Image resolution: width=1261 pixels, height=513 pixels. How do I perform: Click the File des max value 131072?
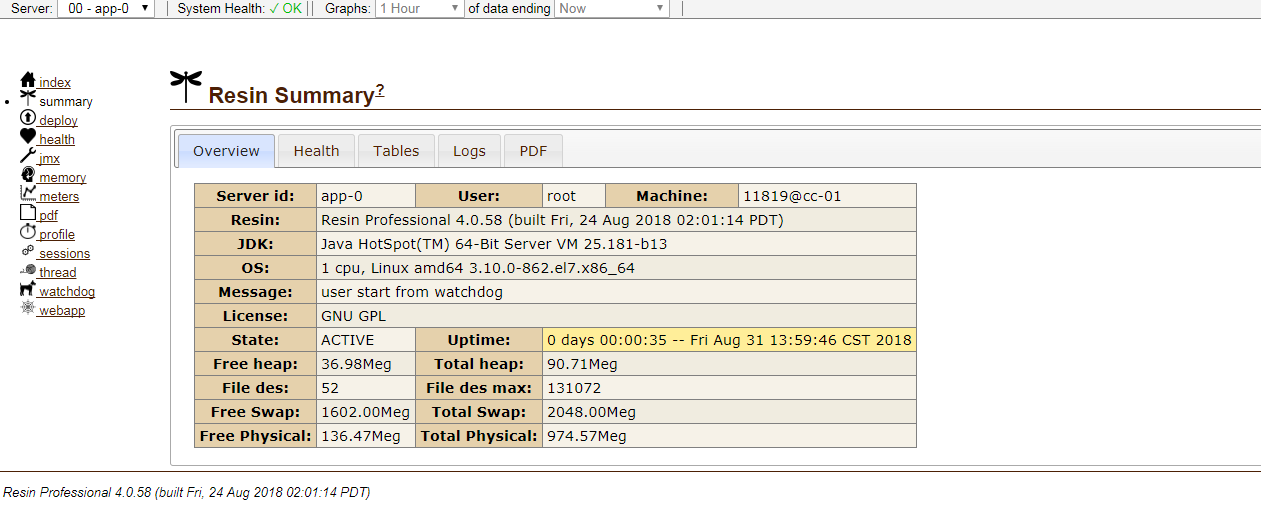(x=729, y=388)
